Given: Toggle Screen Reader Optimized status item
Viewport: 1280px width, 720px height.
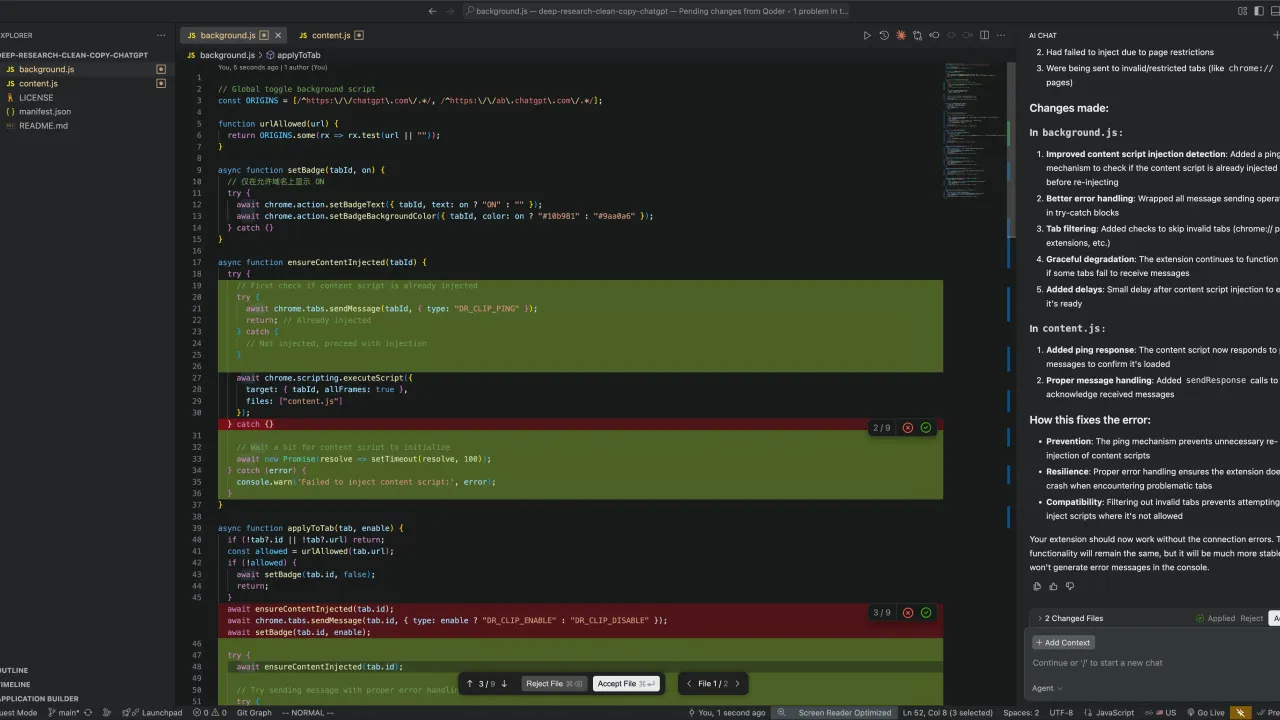Looking at the screenshot, I should coord(845,713).
